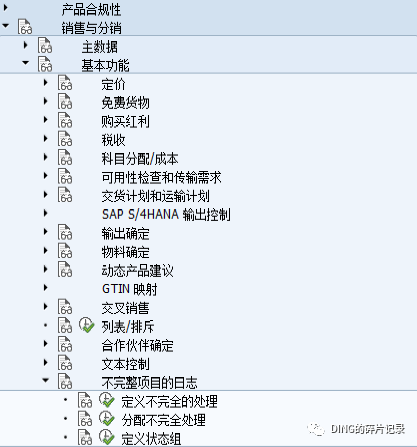Open documentation icon for 购买红利
Image resolution: width=417 pixels, height=447 pixels.
[x=65, y=120]
